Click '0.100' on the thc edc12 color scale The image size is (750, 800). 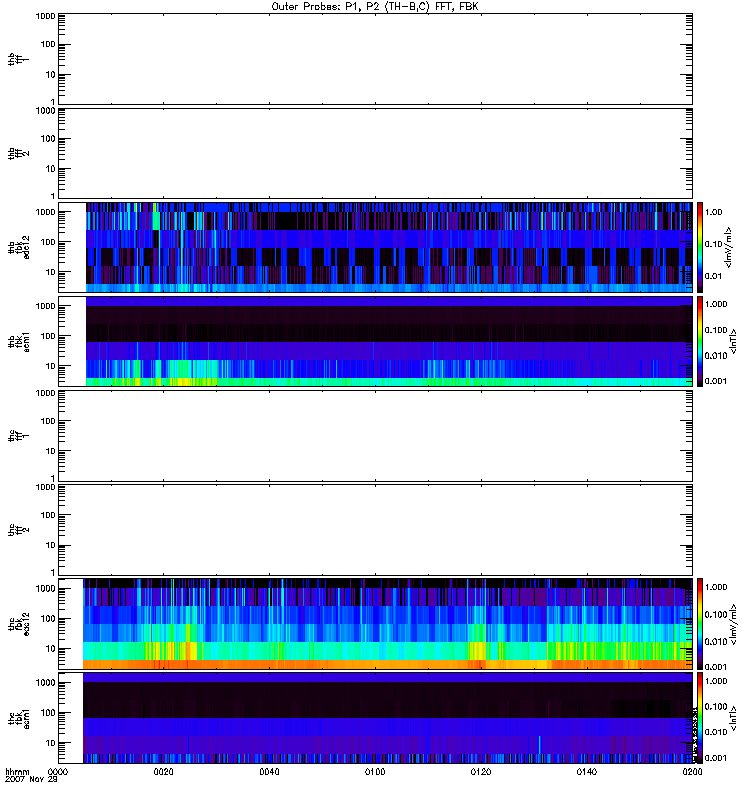pos(716,614)
